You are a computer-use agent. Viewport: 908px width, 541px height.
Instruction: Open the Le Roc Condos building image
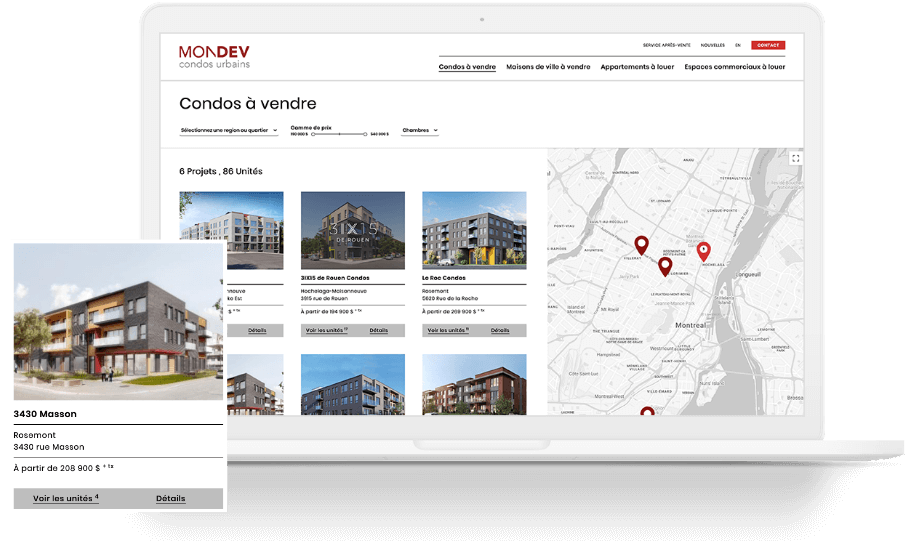(474, 231)
